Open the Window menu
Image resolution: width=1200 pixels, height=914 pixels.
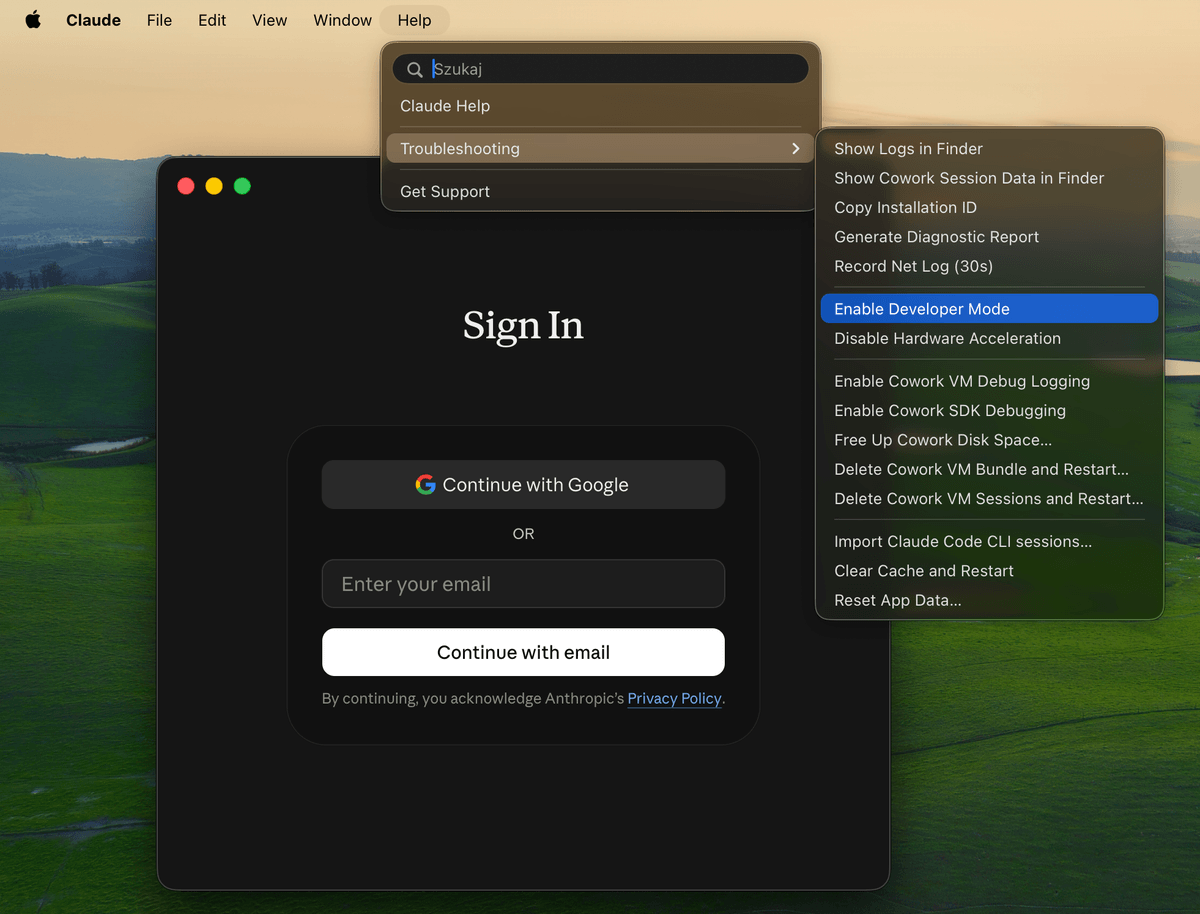(x=342, y=20)
